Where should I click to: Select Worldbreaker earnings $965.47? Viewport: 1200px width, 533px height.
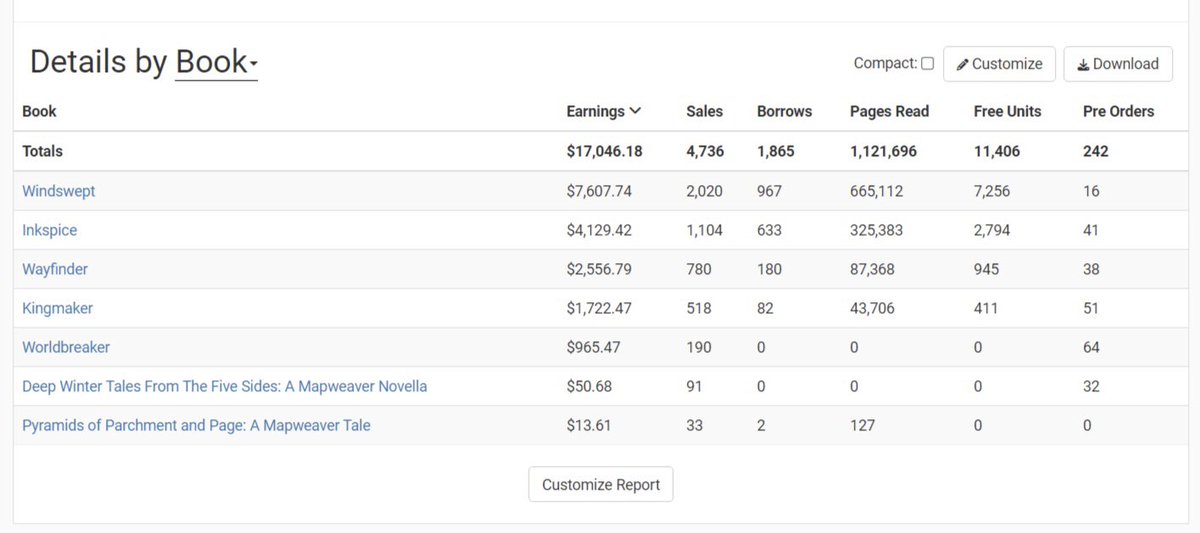(x=594, y=347)
